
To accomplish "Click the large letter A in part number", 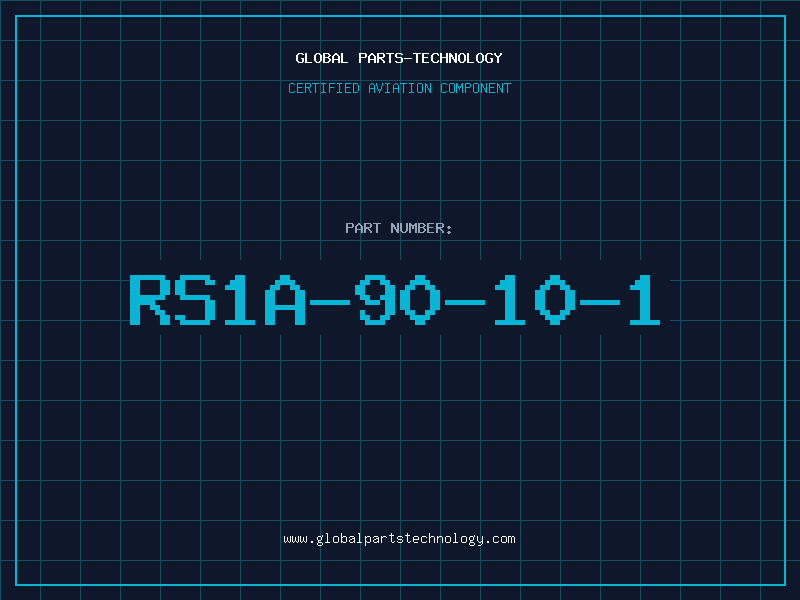I will 285,300.
